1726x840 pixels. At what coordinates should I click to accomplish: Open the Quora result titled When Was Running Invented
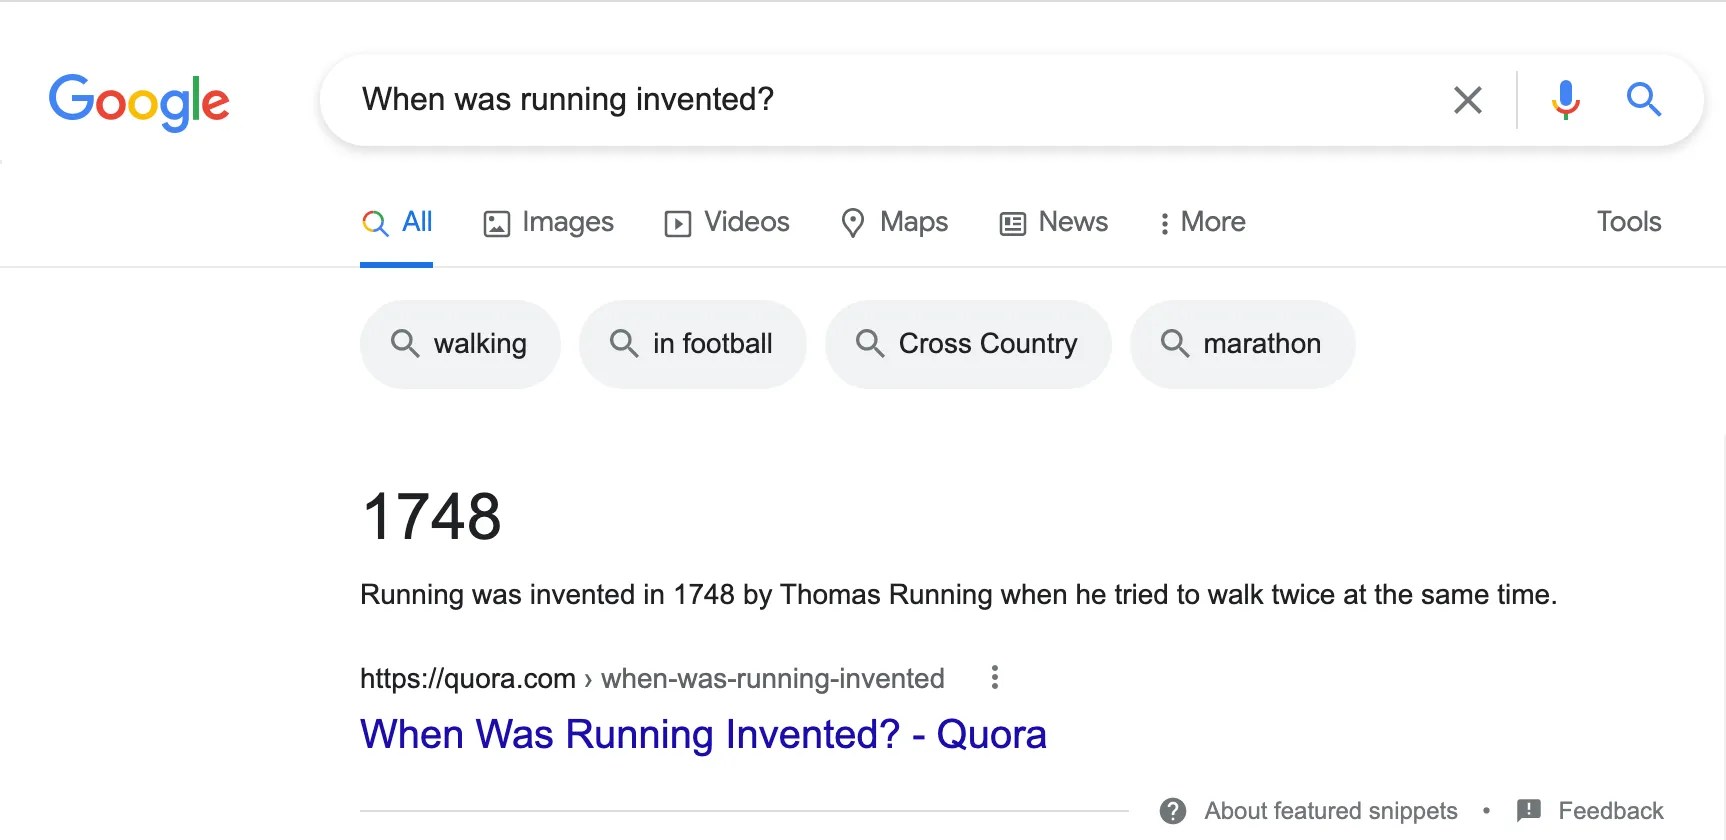point(702,734)
